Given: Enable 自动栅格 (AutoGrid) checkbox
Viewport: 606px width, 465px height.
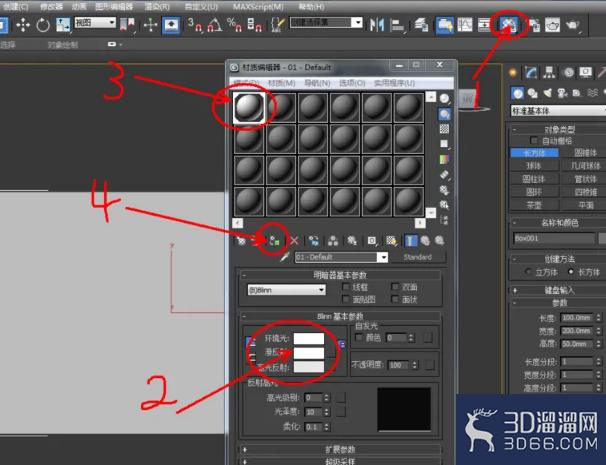Looking at the screenshot, I should [x=534, y=140].
